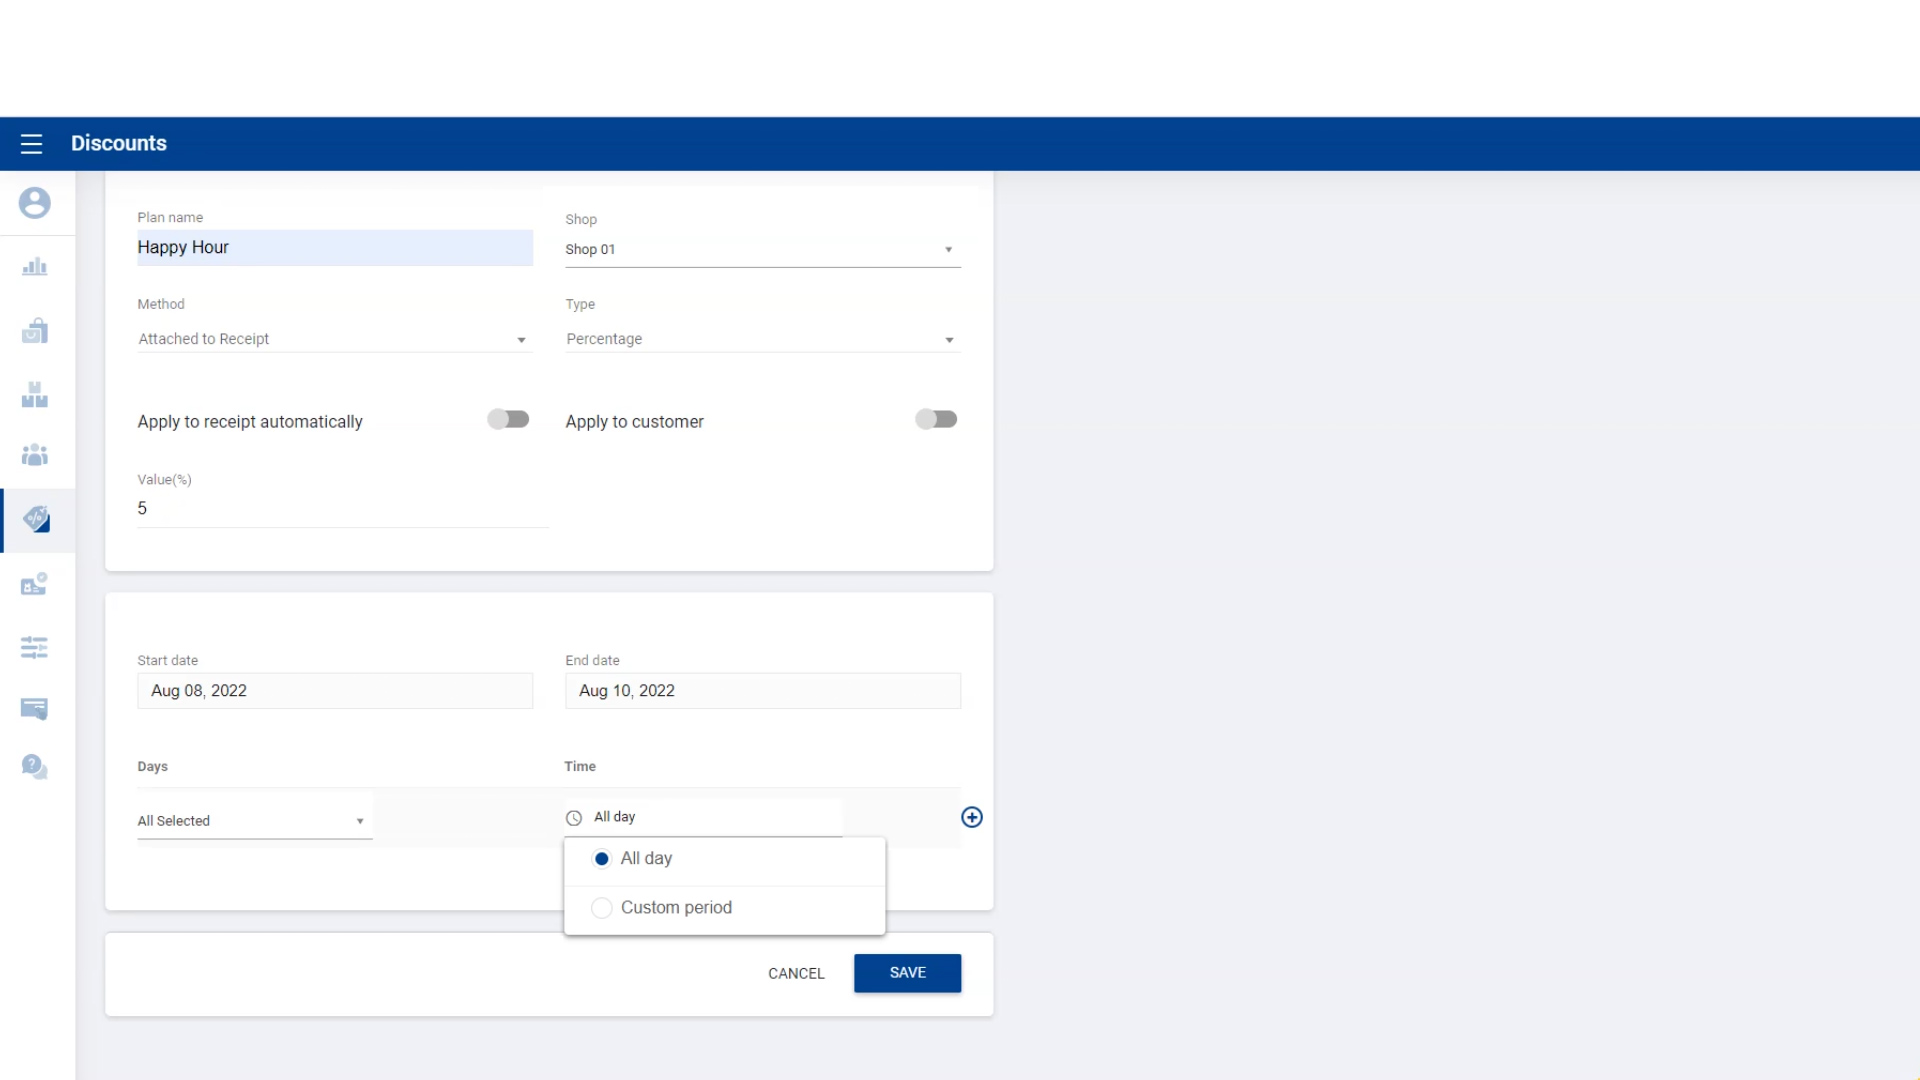The image size is (1920, 1080).
Task: Open the sliders settings icon
Action: pyautogui.click(x=34, y=647)
